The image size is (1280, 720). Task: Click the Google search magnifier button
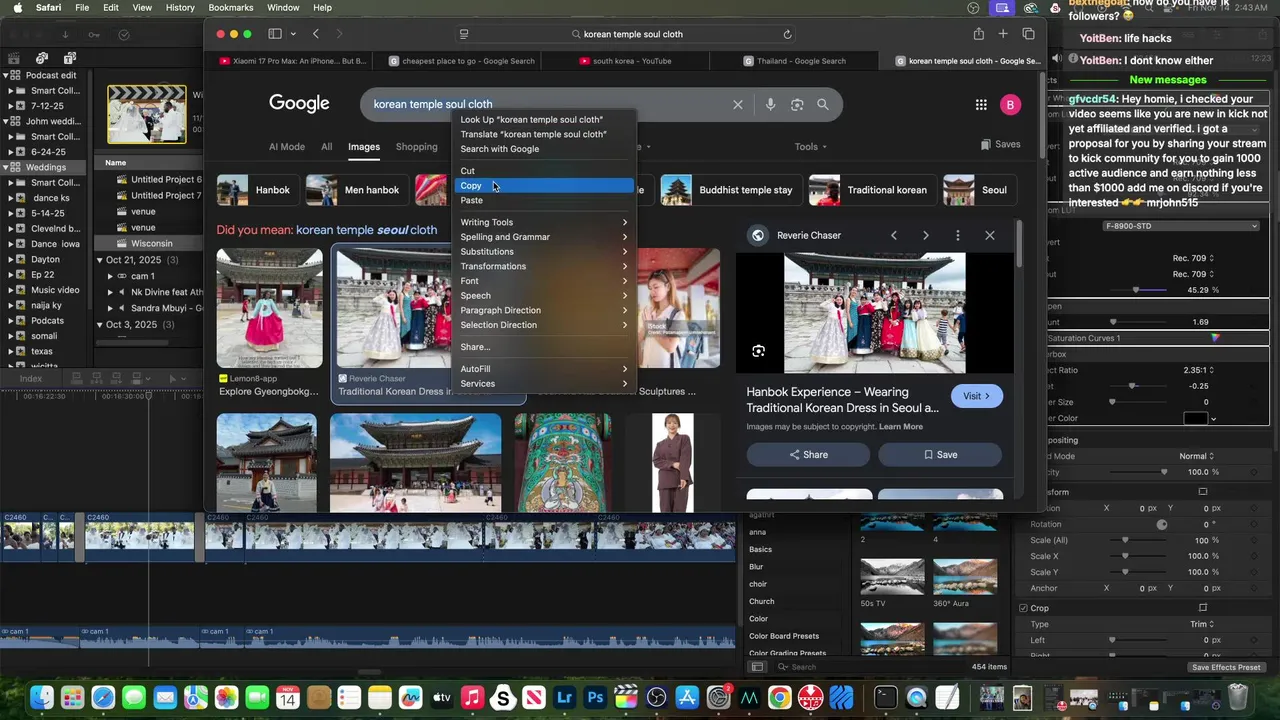coord(823,104)
